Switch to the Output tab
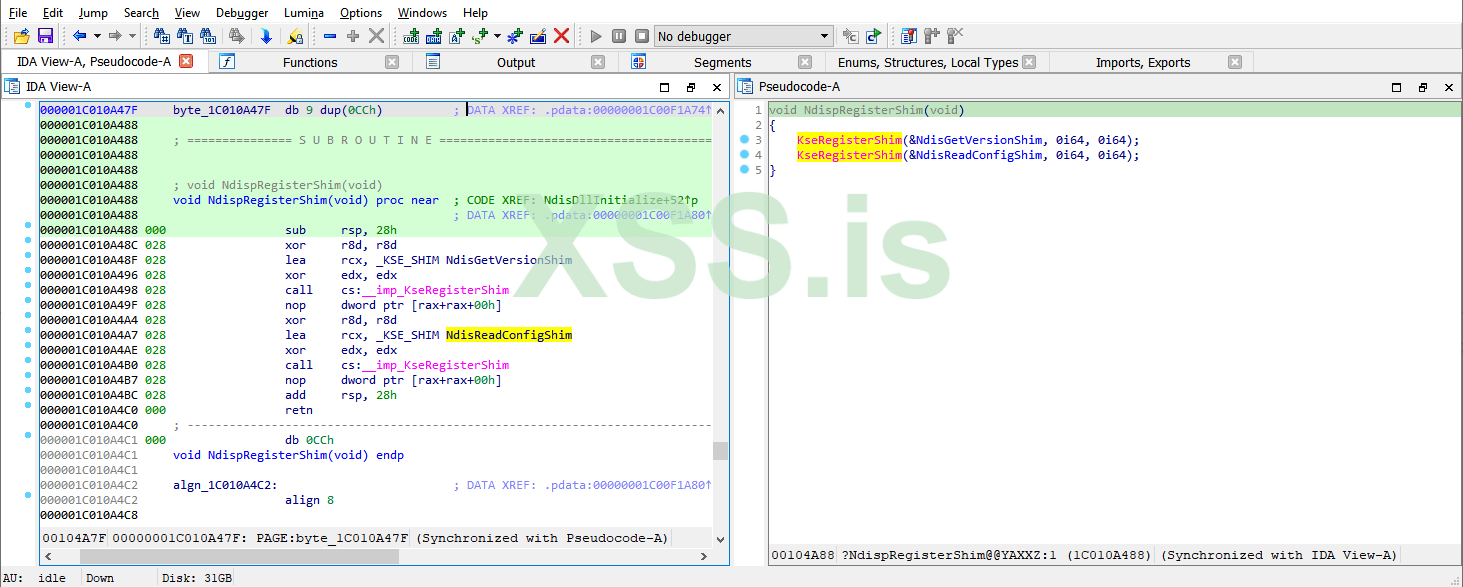1463x587 pixels. (x=516, y=62)
